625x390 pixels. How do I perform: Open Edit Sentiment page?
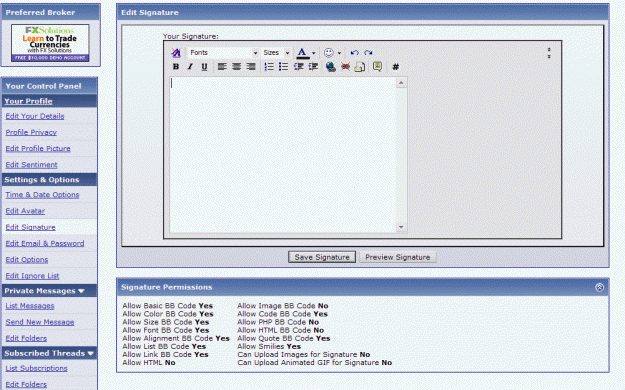[x=31, y=165]
